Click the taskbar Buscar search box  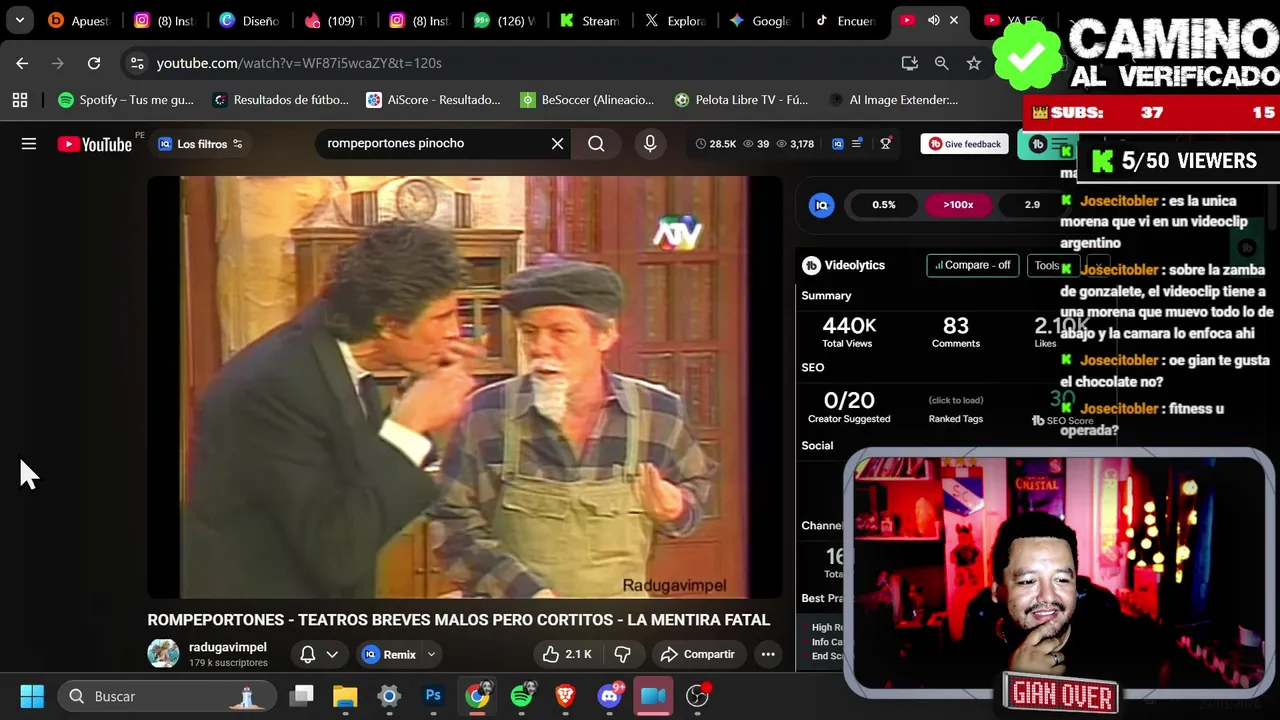point(165,696)
